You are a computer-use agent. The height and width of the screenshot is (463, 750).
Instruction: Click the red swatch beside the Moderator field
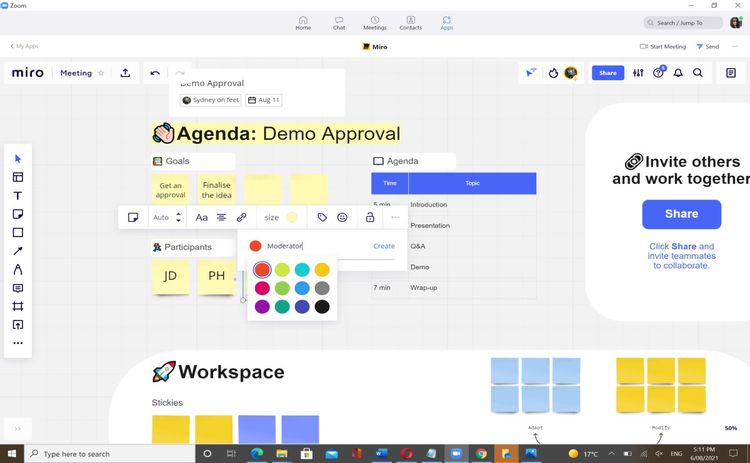pyautogui.click(x=255, y=246)
